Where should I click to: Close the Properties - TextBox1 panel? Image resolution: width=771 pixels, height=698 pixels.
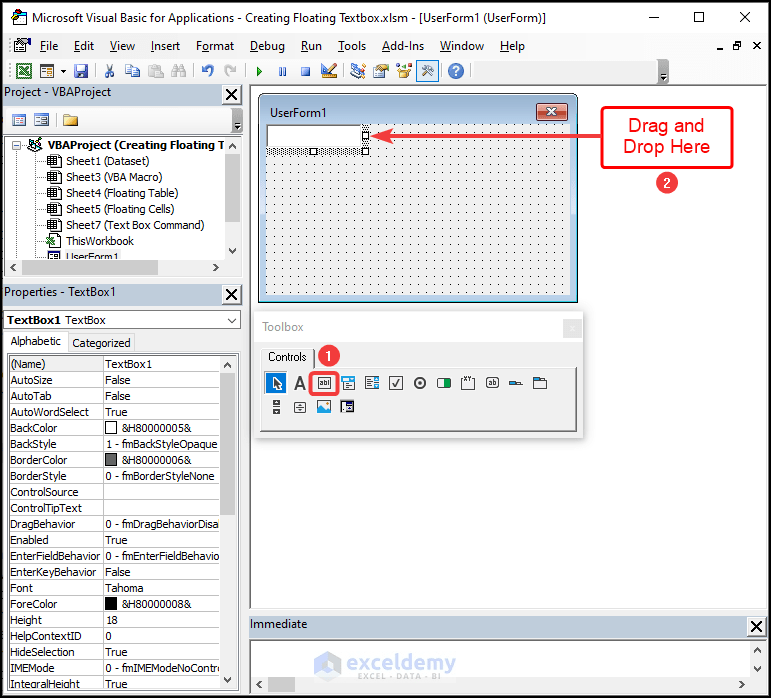point(231,294)
